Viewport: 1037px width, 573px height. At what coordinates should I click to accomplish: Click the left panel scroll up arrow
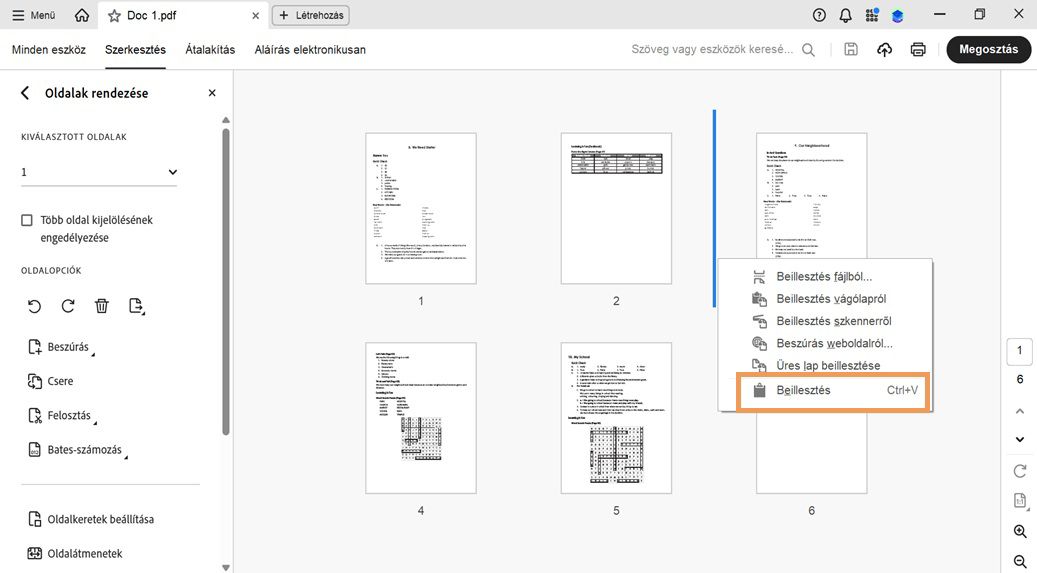click(226, 120)
